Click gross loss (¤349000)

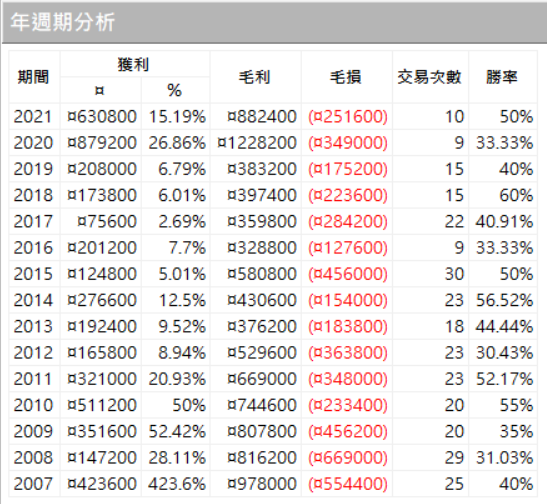coord(348,143)
